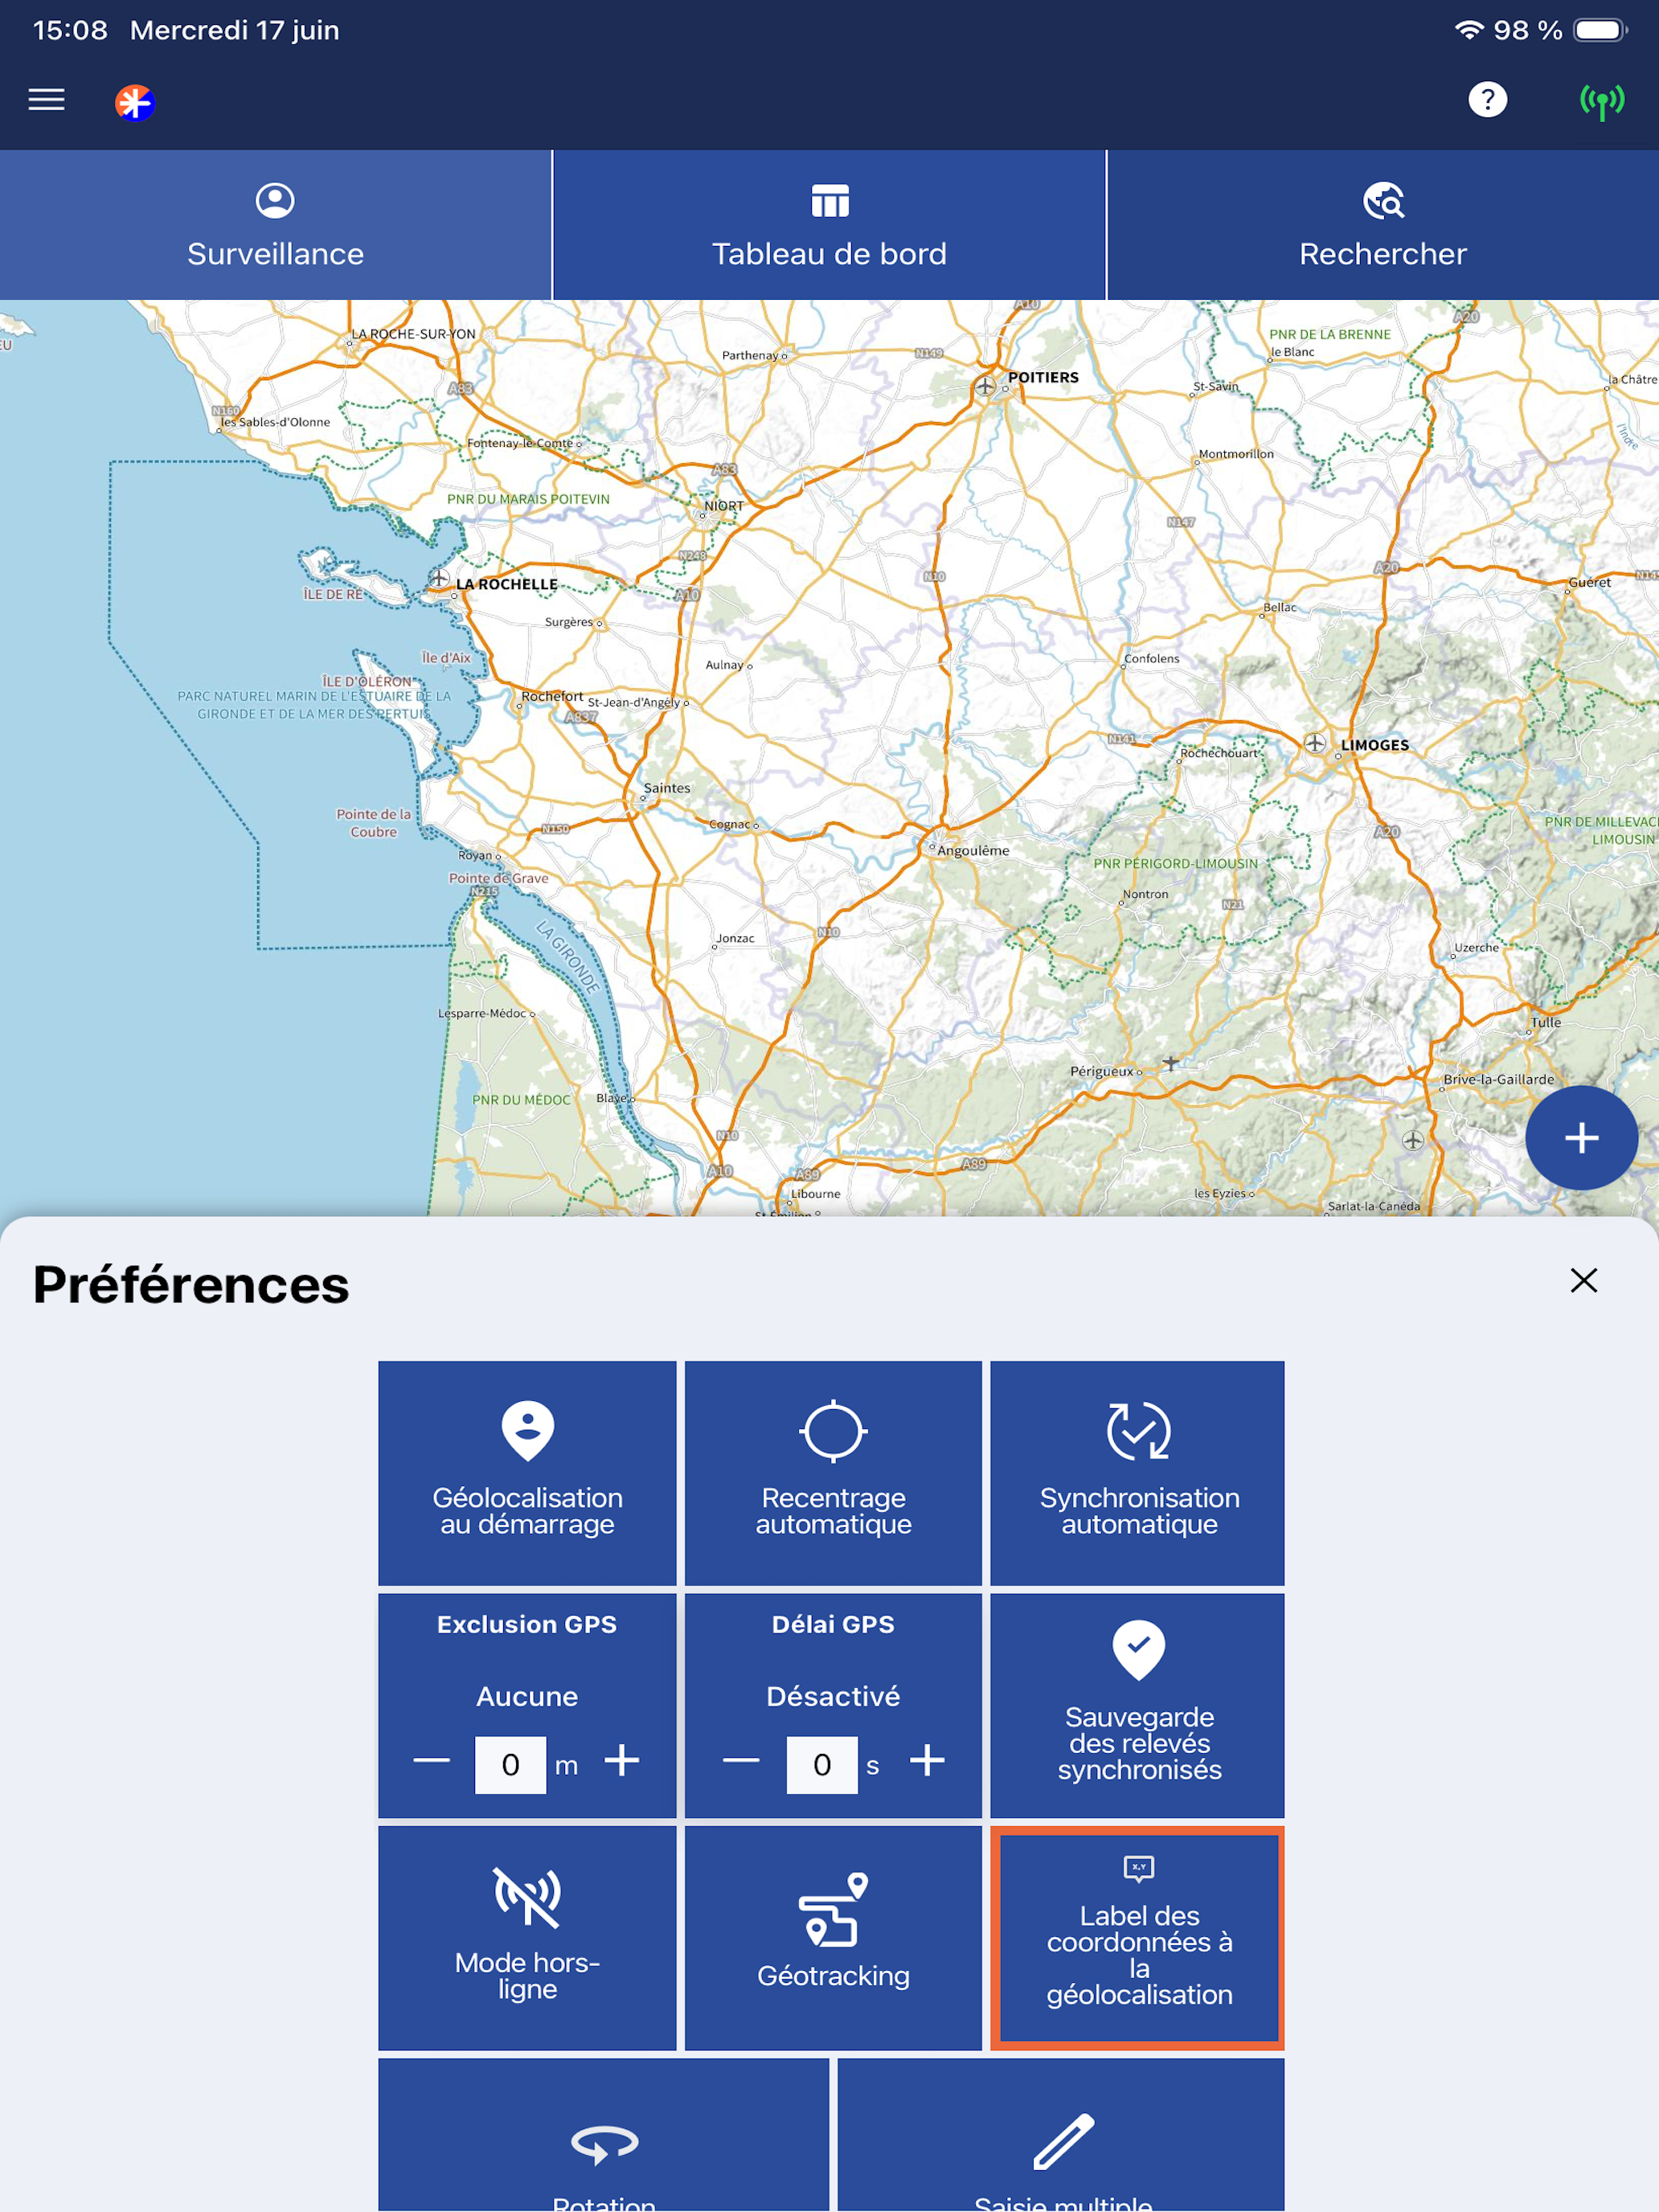Image resolution: width=1659 pixels, height=2212 pixels.
Task: Tap the Wi-Fi status icon
Action: (x=1468, y=30)
